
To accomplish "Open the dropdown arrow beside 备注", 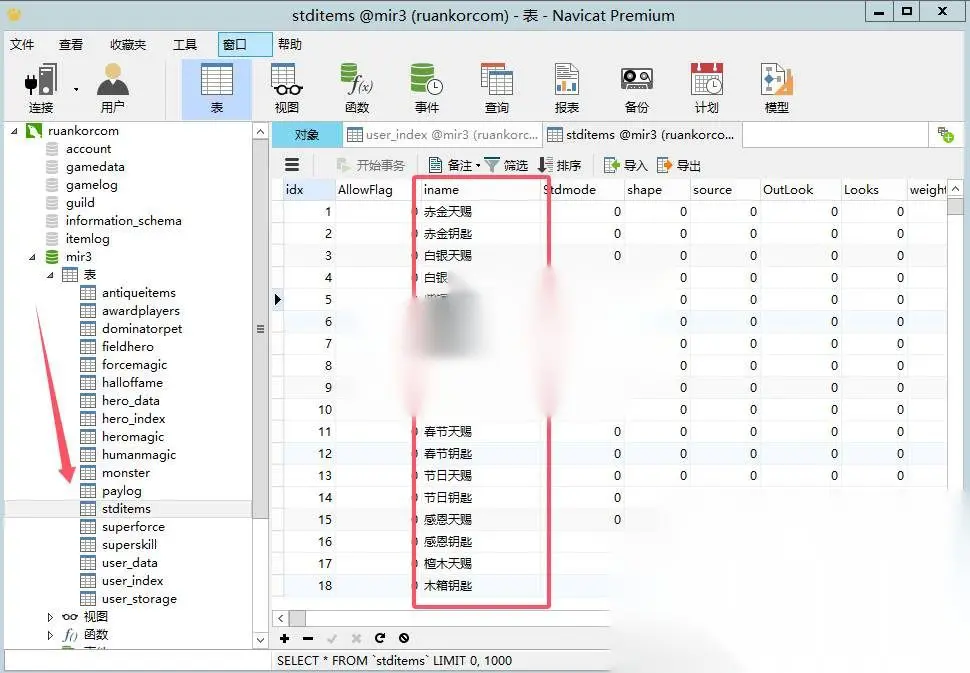I will coord(478,166).
